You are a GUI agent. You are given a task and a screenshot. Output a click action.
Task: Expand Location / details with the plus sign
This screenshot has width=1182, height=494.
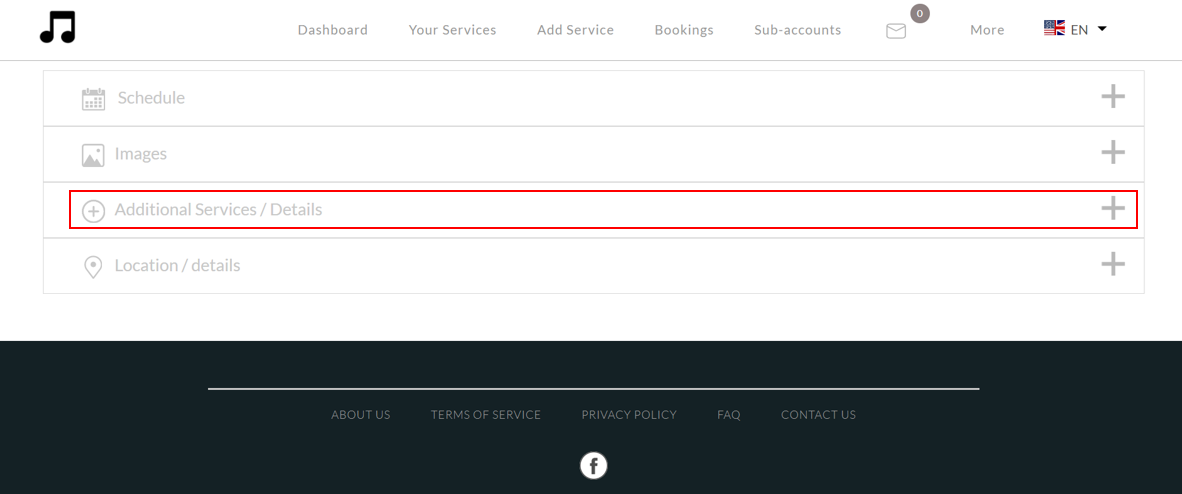click(x=1113, y=265)
